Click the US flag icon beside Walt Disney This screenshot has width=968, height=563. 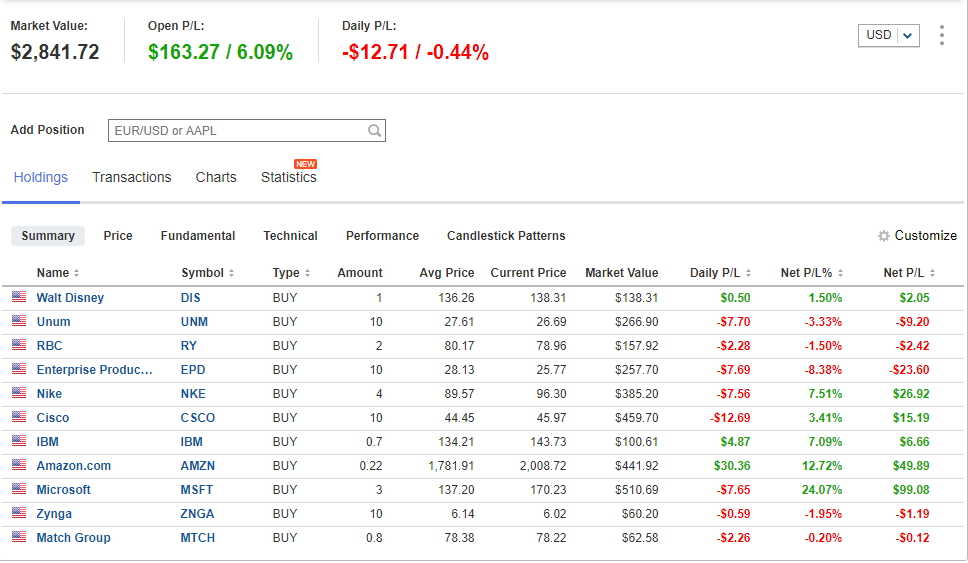pos(19,297)
